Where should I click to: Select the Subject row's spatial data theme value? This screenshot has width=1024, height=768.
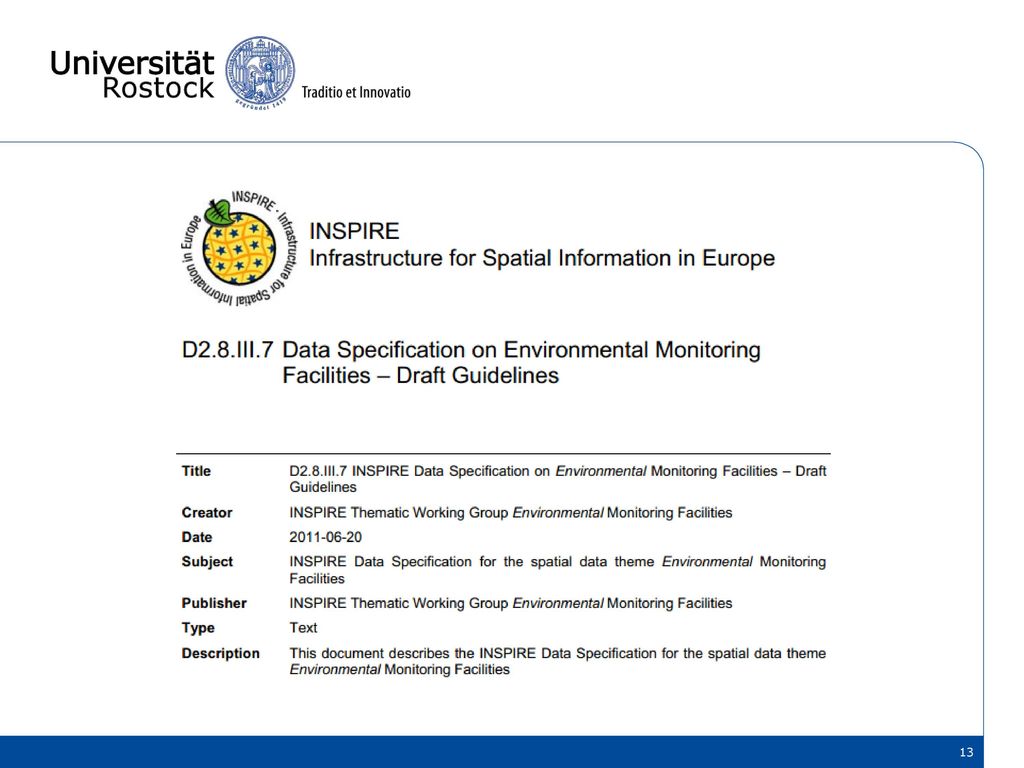click(558, 570)
